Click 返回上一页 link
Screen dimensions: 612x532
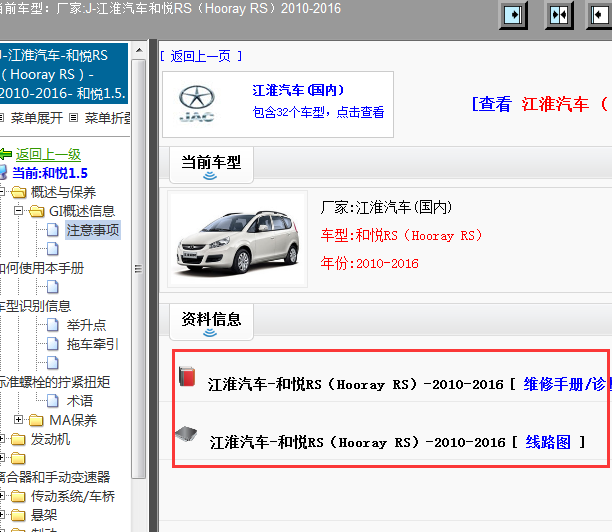tap(201, 56)
